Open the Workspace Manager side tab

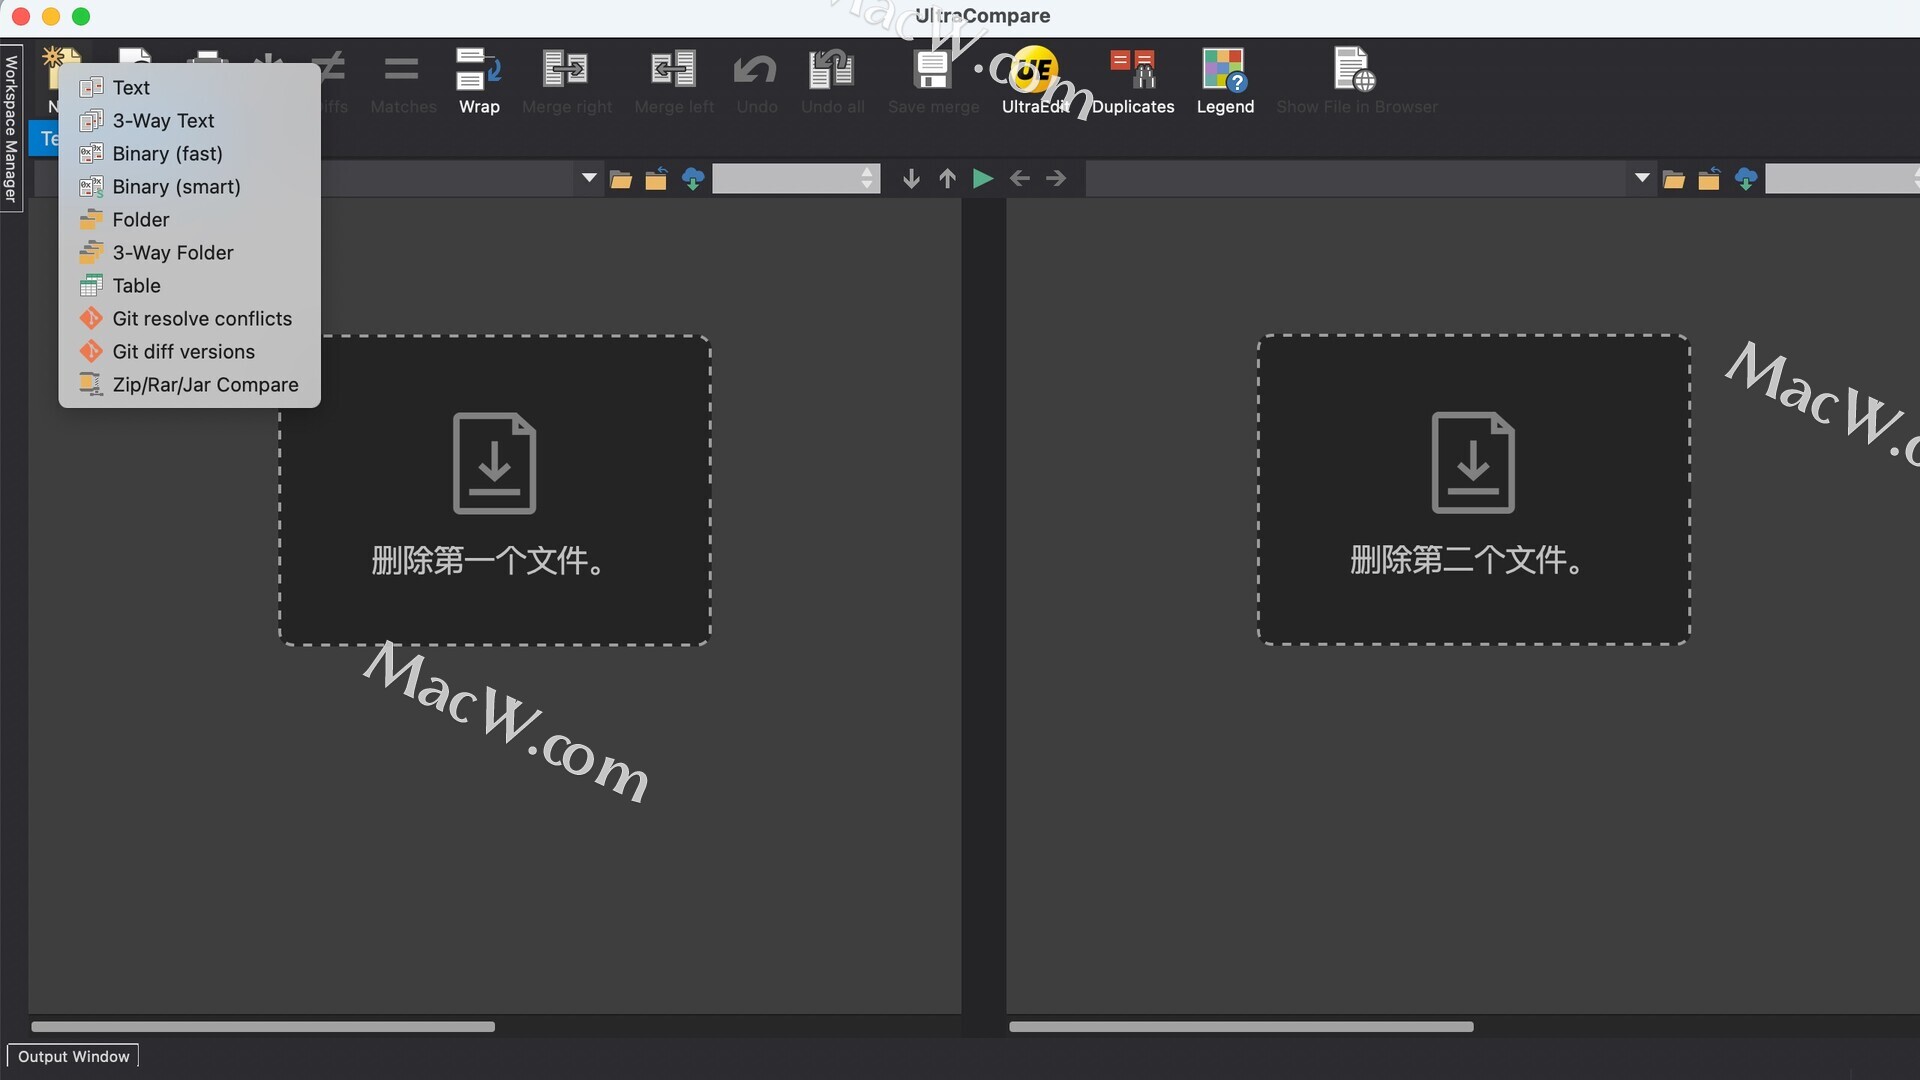pos(11,128)
